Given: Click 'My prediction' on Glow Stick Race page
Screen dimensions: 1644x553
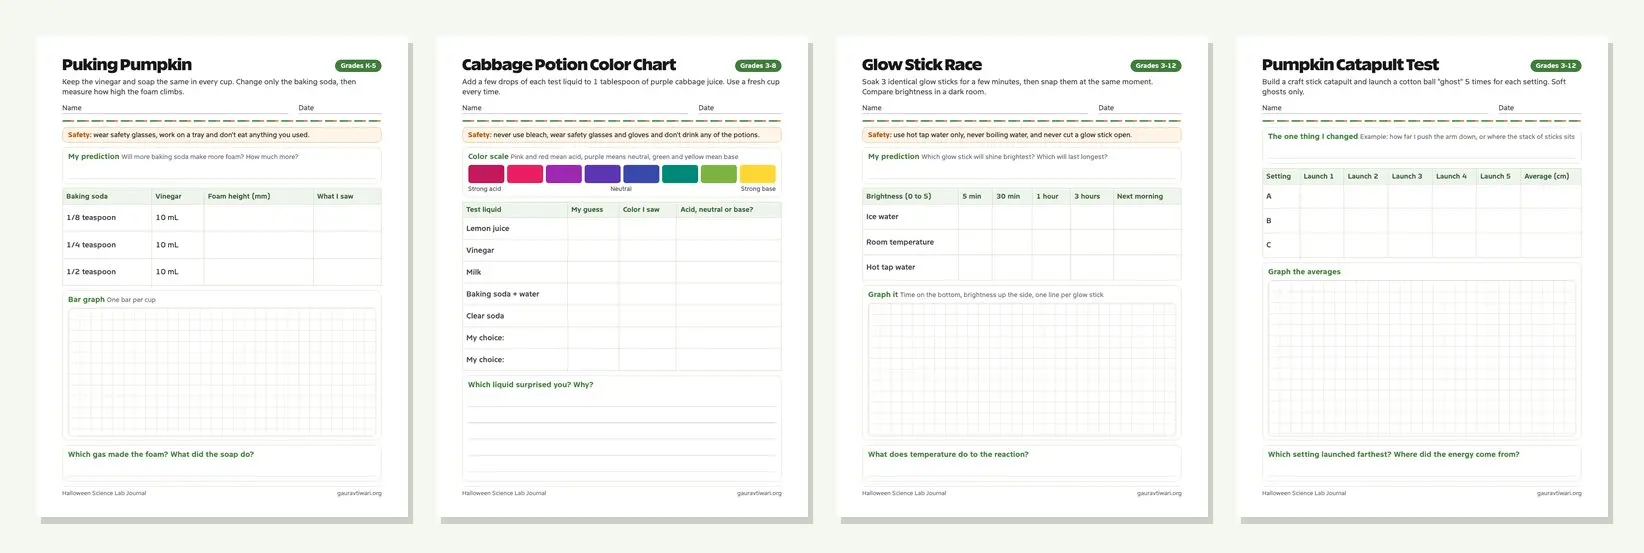Looking at the screenshot, I should click(893, 157).
